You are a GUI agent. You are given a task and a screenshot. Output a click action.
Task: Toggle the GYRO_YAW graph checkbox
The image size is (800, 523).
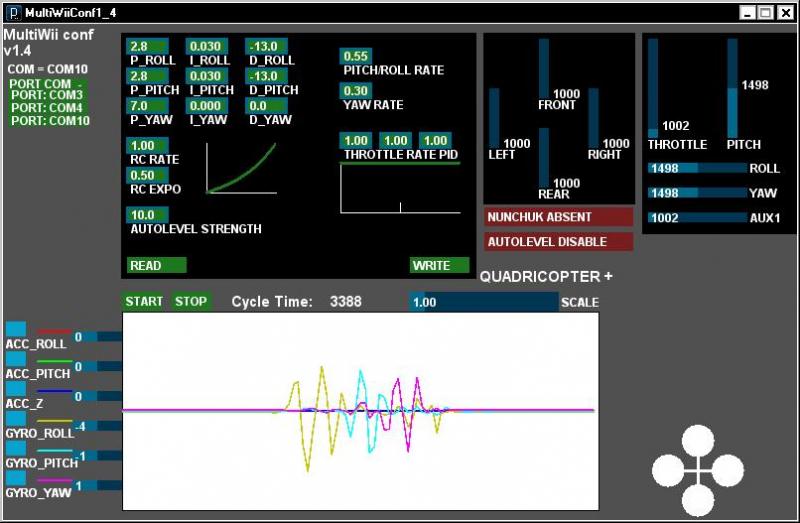point(16,478)
